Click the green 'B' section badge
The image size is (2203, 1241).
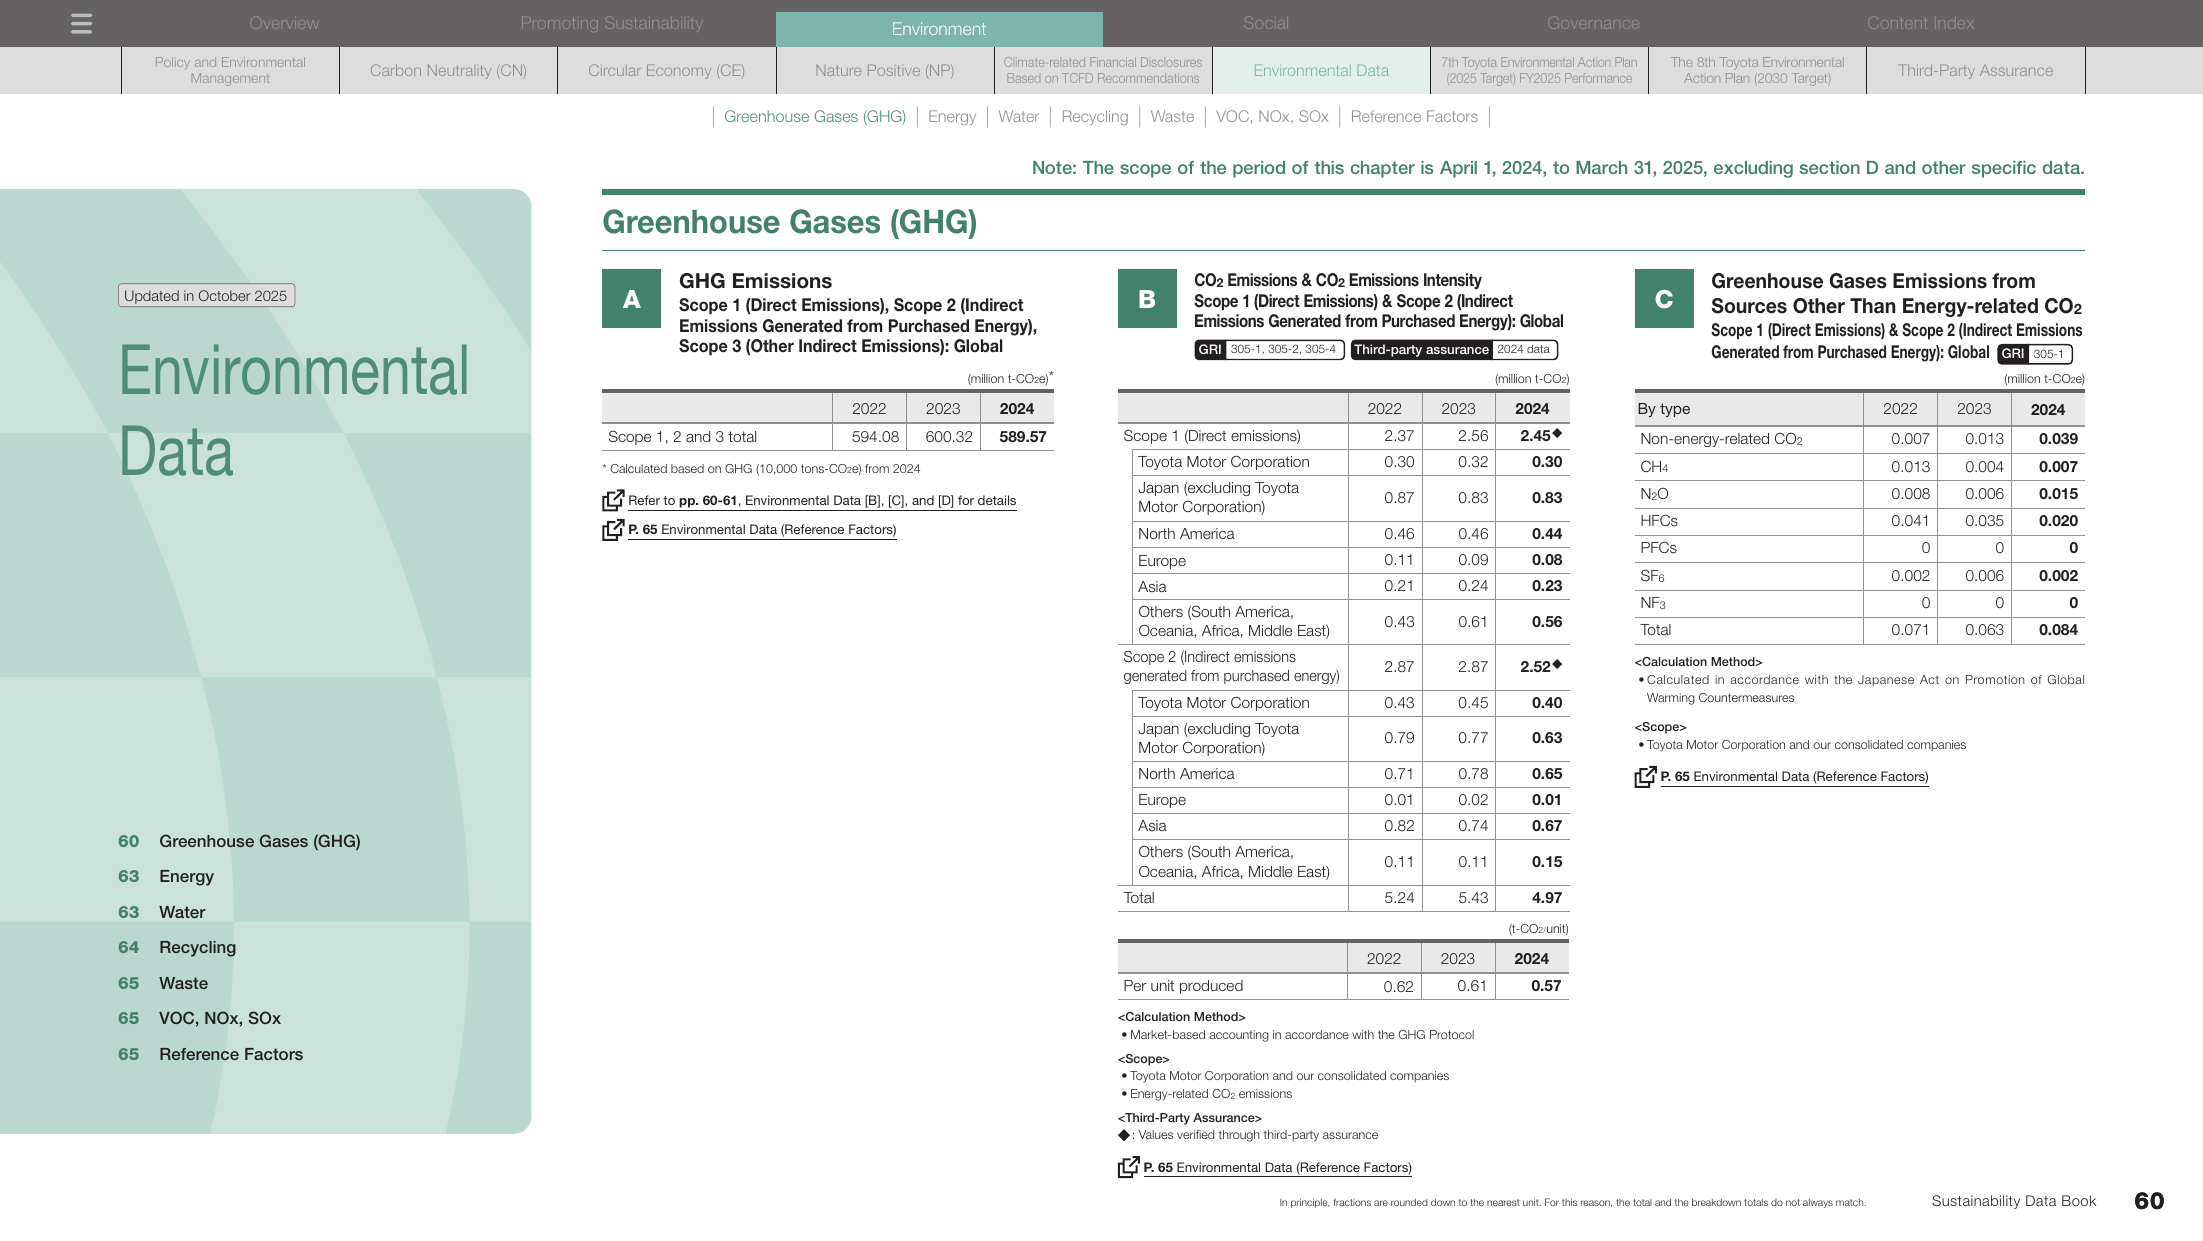(x=1147, y=299)
